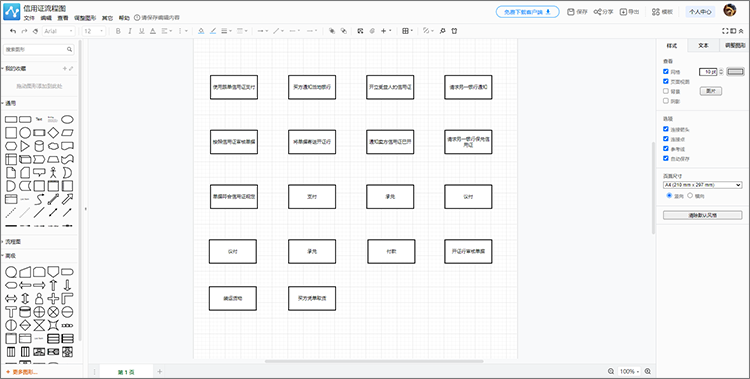Collapse the toolbar with double chevron

pyautogui.click(x=741, y=31)
